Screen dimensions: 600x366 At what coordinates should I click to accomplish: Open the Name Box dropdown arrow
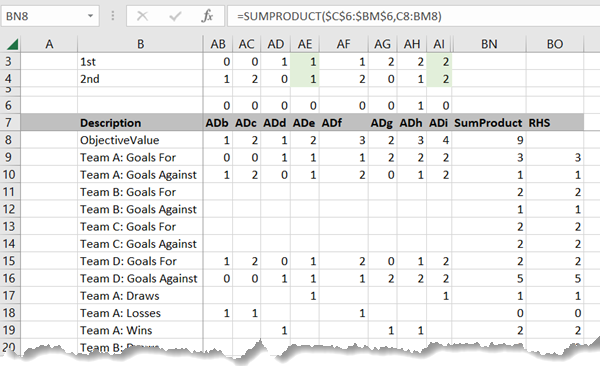point(90,16)
